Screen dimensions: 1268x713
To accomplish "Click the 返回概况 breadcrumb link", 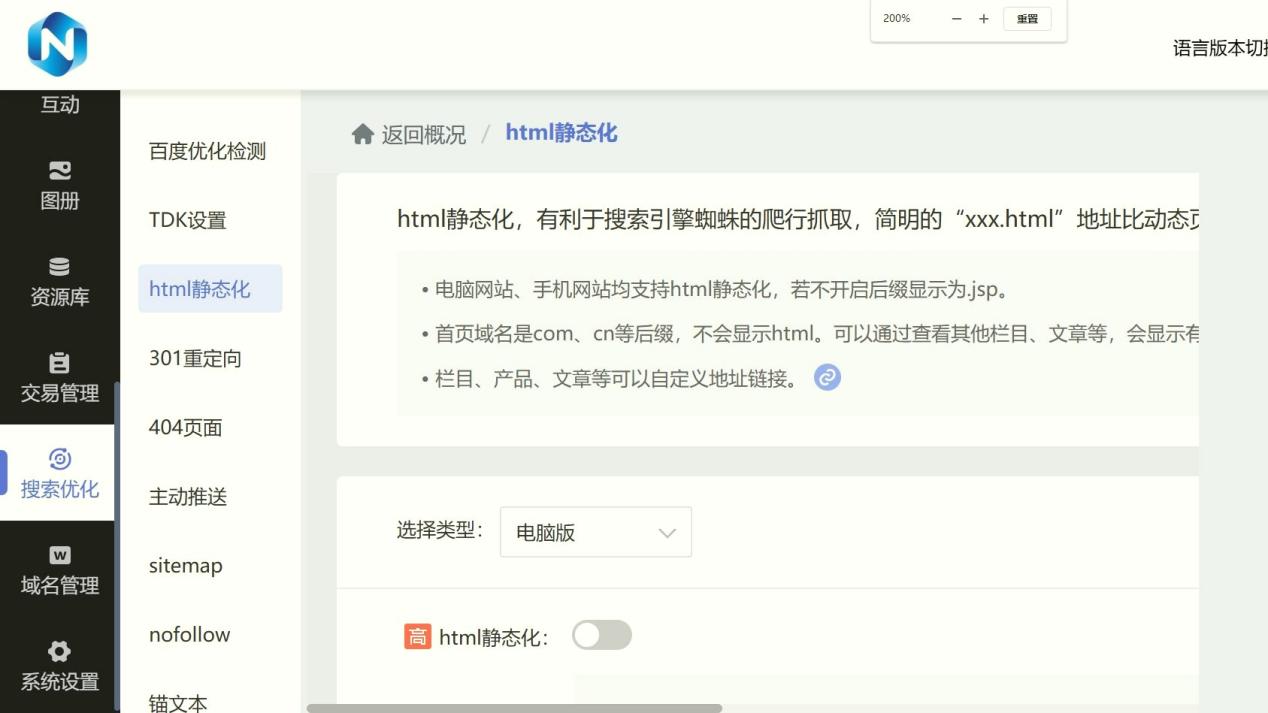I will 423,134.
